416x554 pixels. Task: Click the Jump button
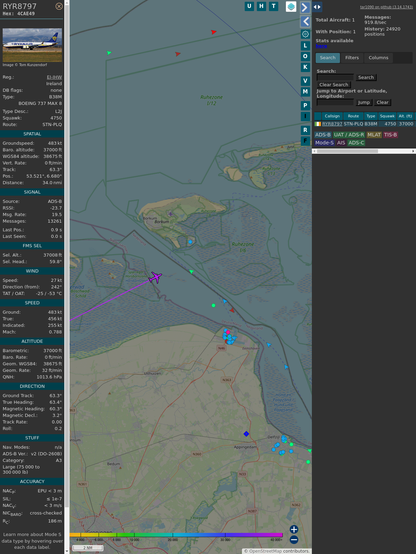363,102
